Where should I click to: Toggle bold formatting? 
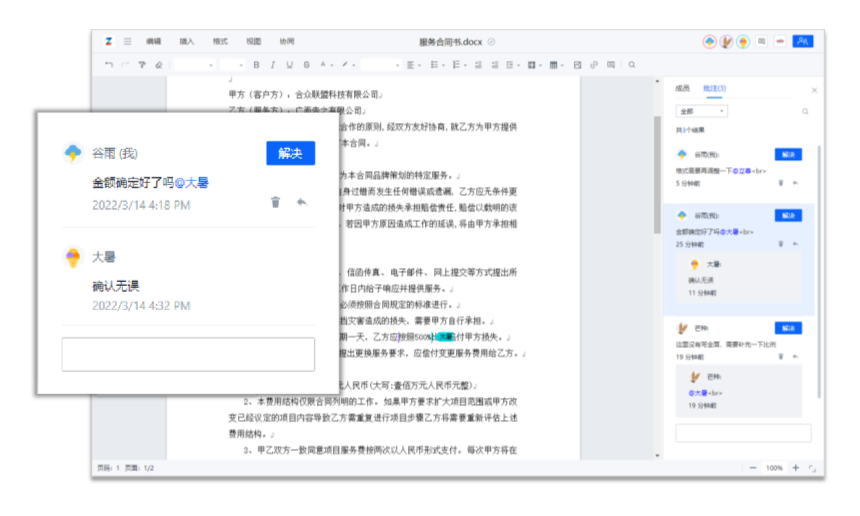tap(256, 65)
